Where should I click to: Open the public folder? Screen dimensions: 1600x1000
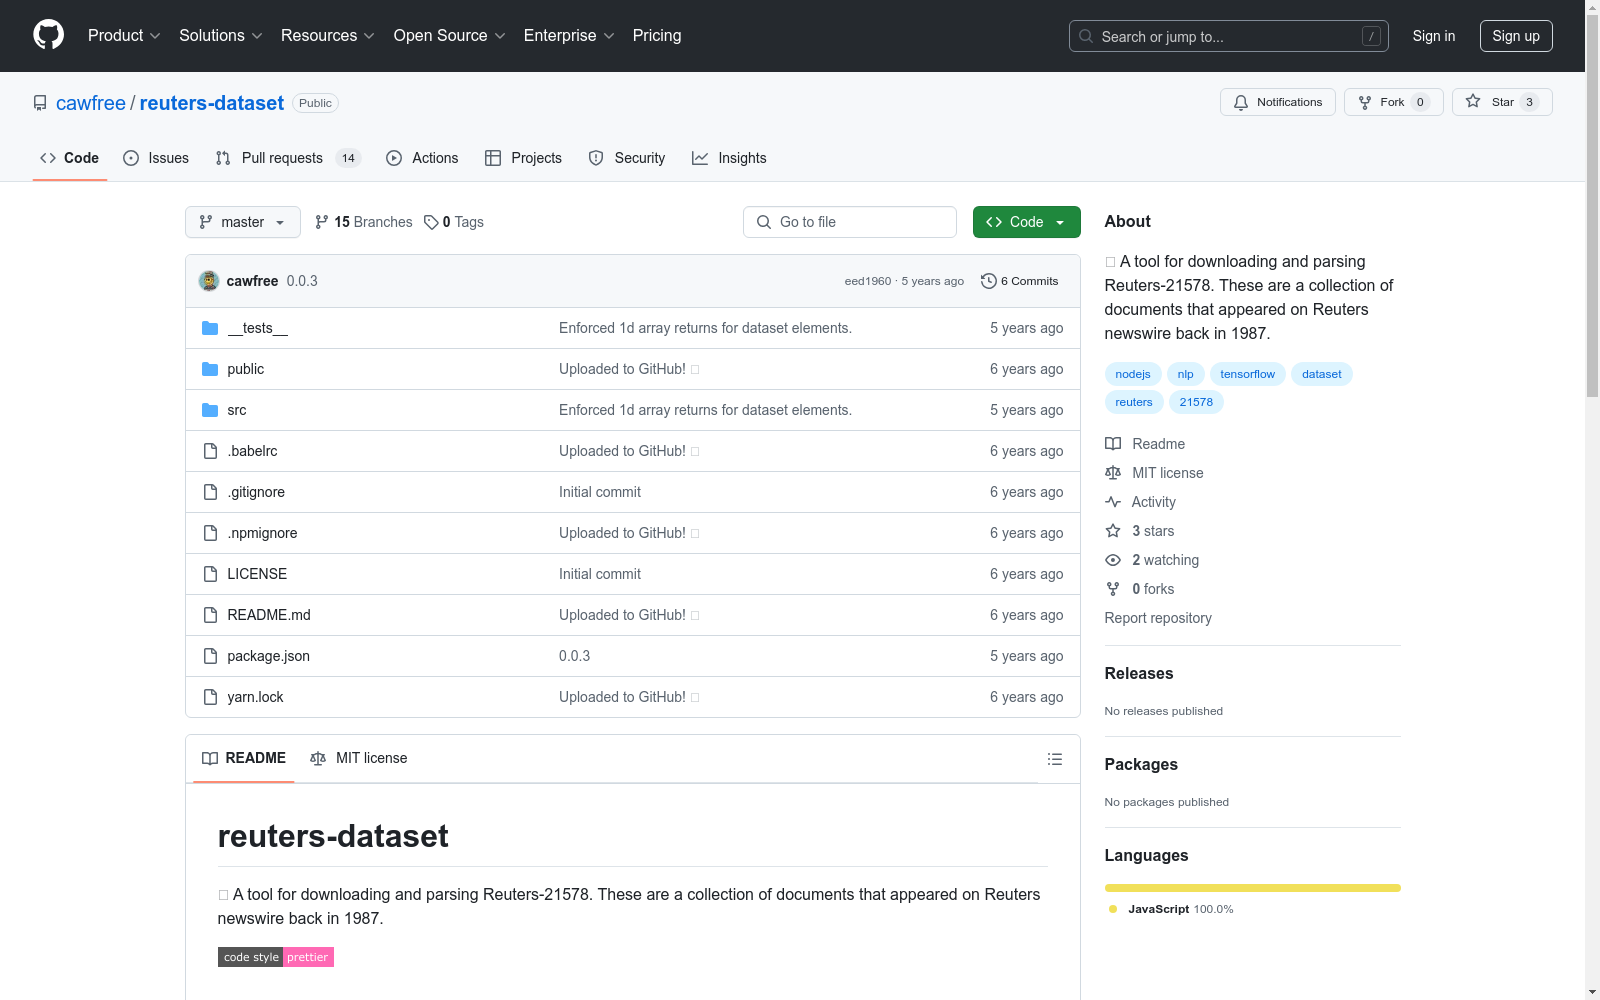pyautogui.click(x=245, y=369)
